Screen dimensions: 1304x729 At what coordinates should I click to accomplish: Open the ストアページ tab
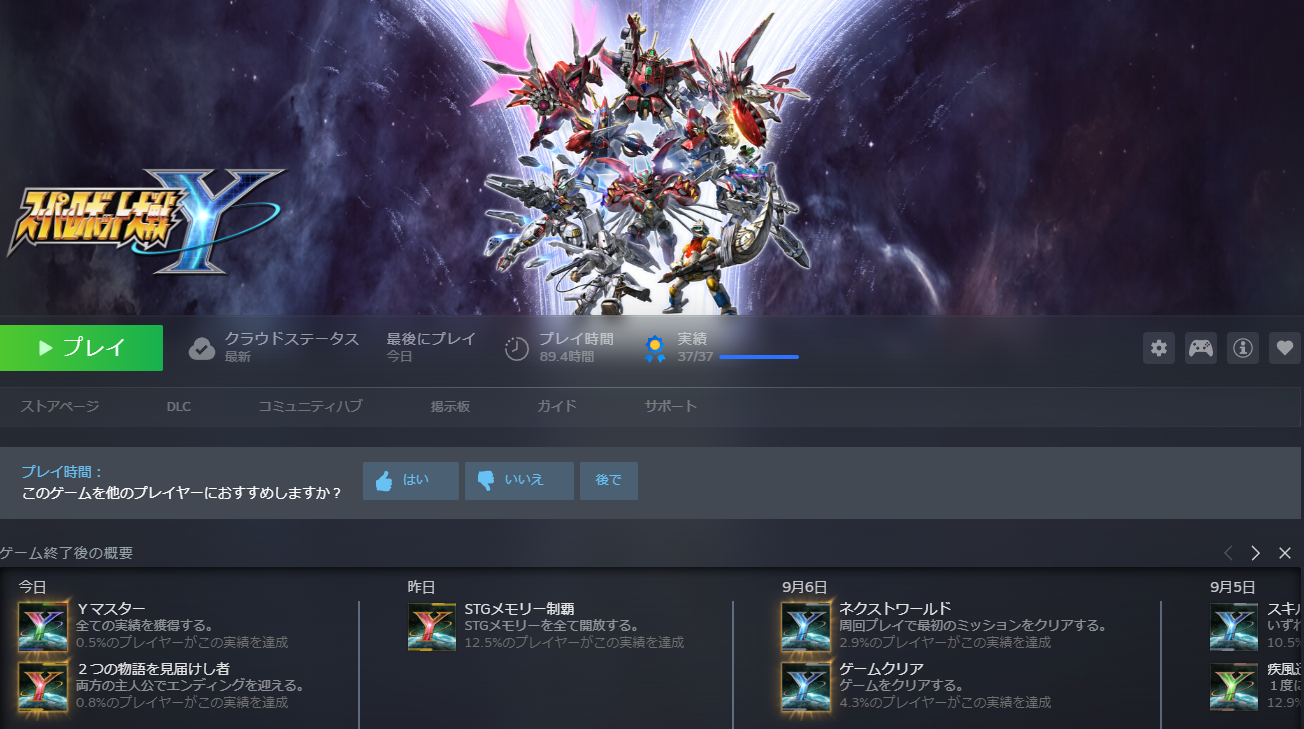[x=60, y=406]
